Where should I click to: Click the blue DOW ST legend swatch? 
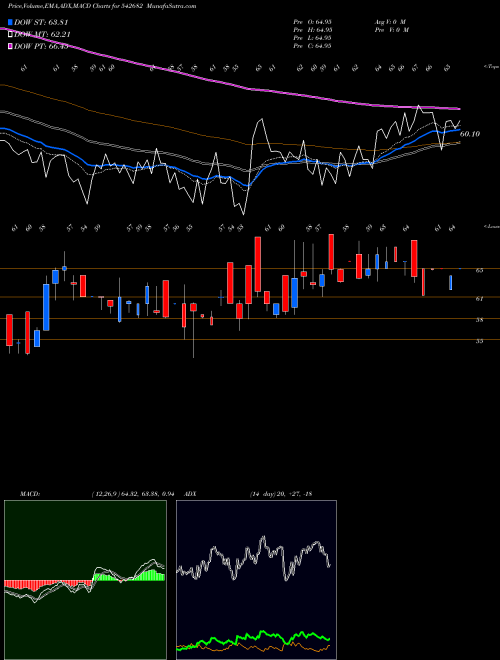[x=11, y=23]
